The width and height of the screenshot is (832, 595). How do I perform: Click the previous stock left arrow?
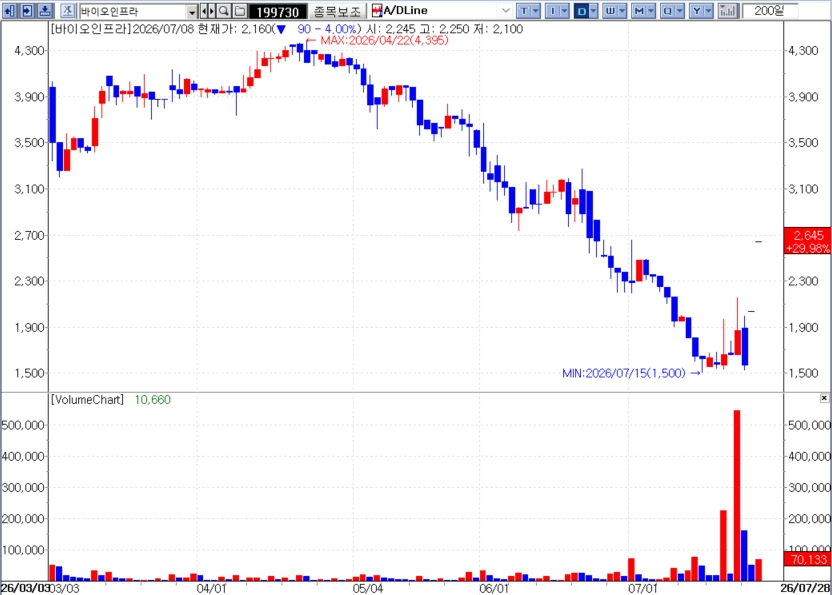tap(205, 11)
